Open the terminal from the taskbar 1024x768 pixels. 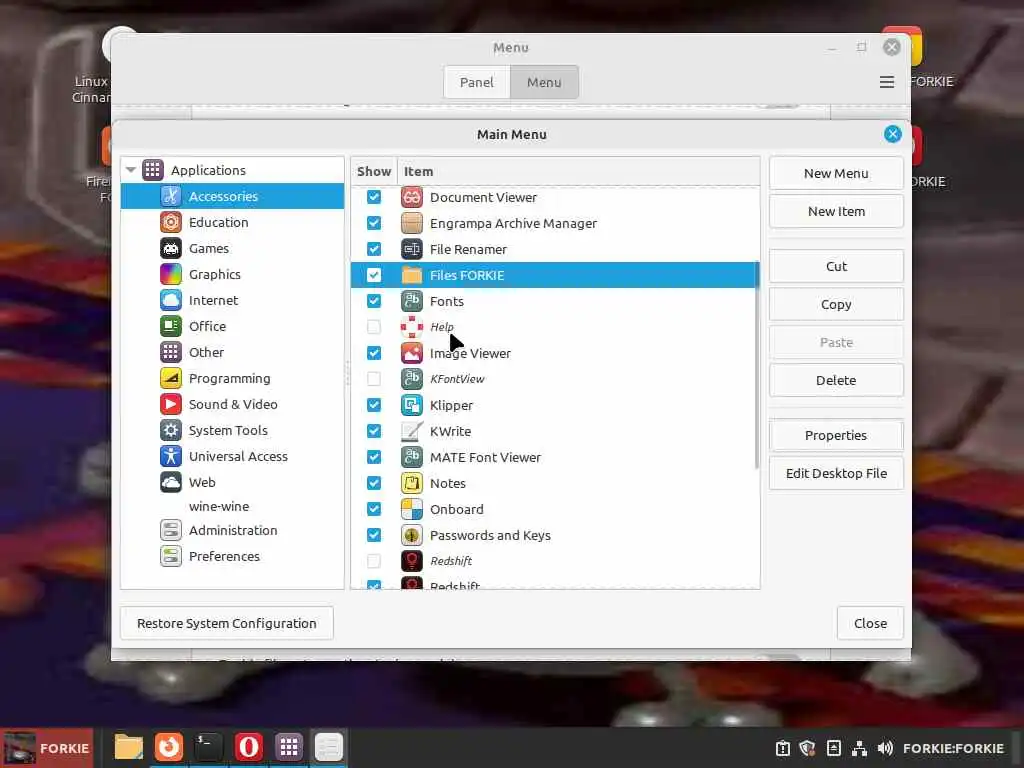pos(208,747)
